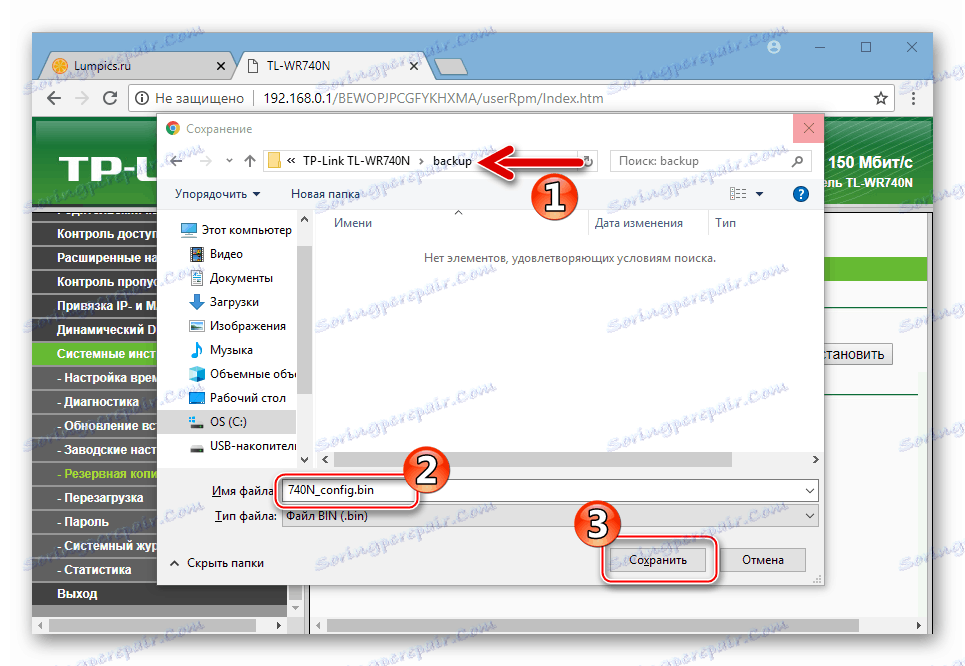This screenshot has width=965, height=666.
Task: Click the browser address bar URL
Action: pos(433,98)
